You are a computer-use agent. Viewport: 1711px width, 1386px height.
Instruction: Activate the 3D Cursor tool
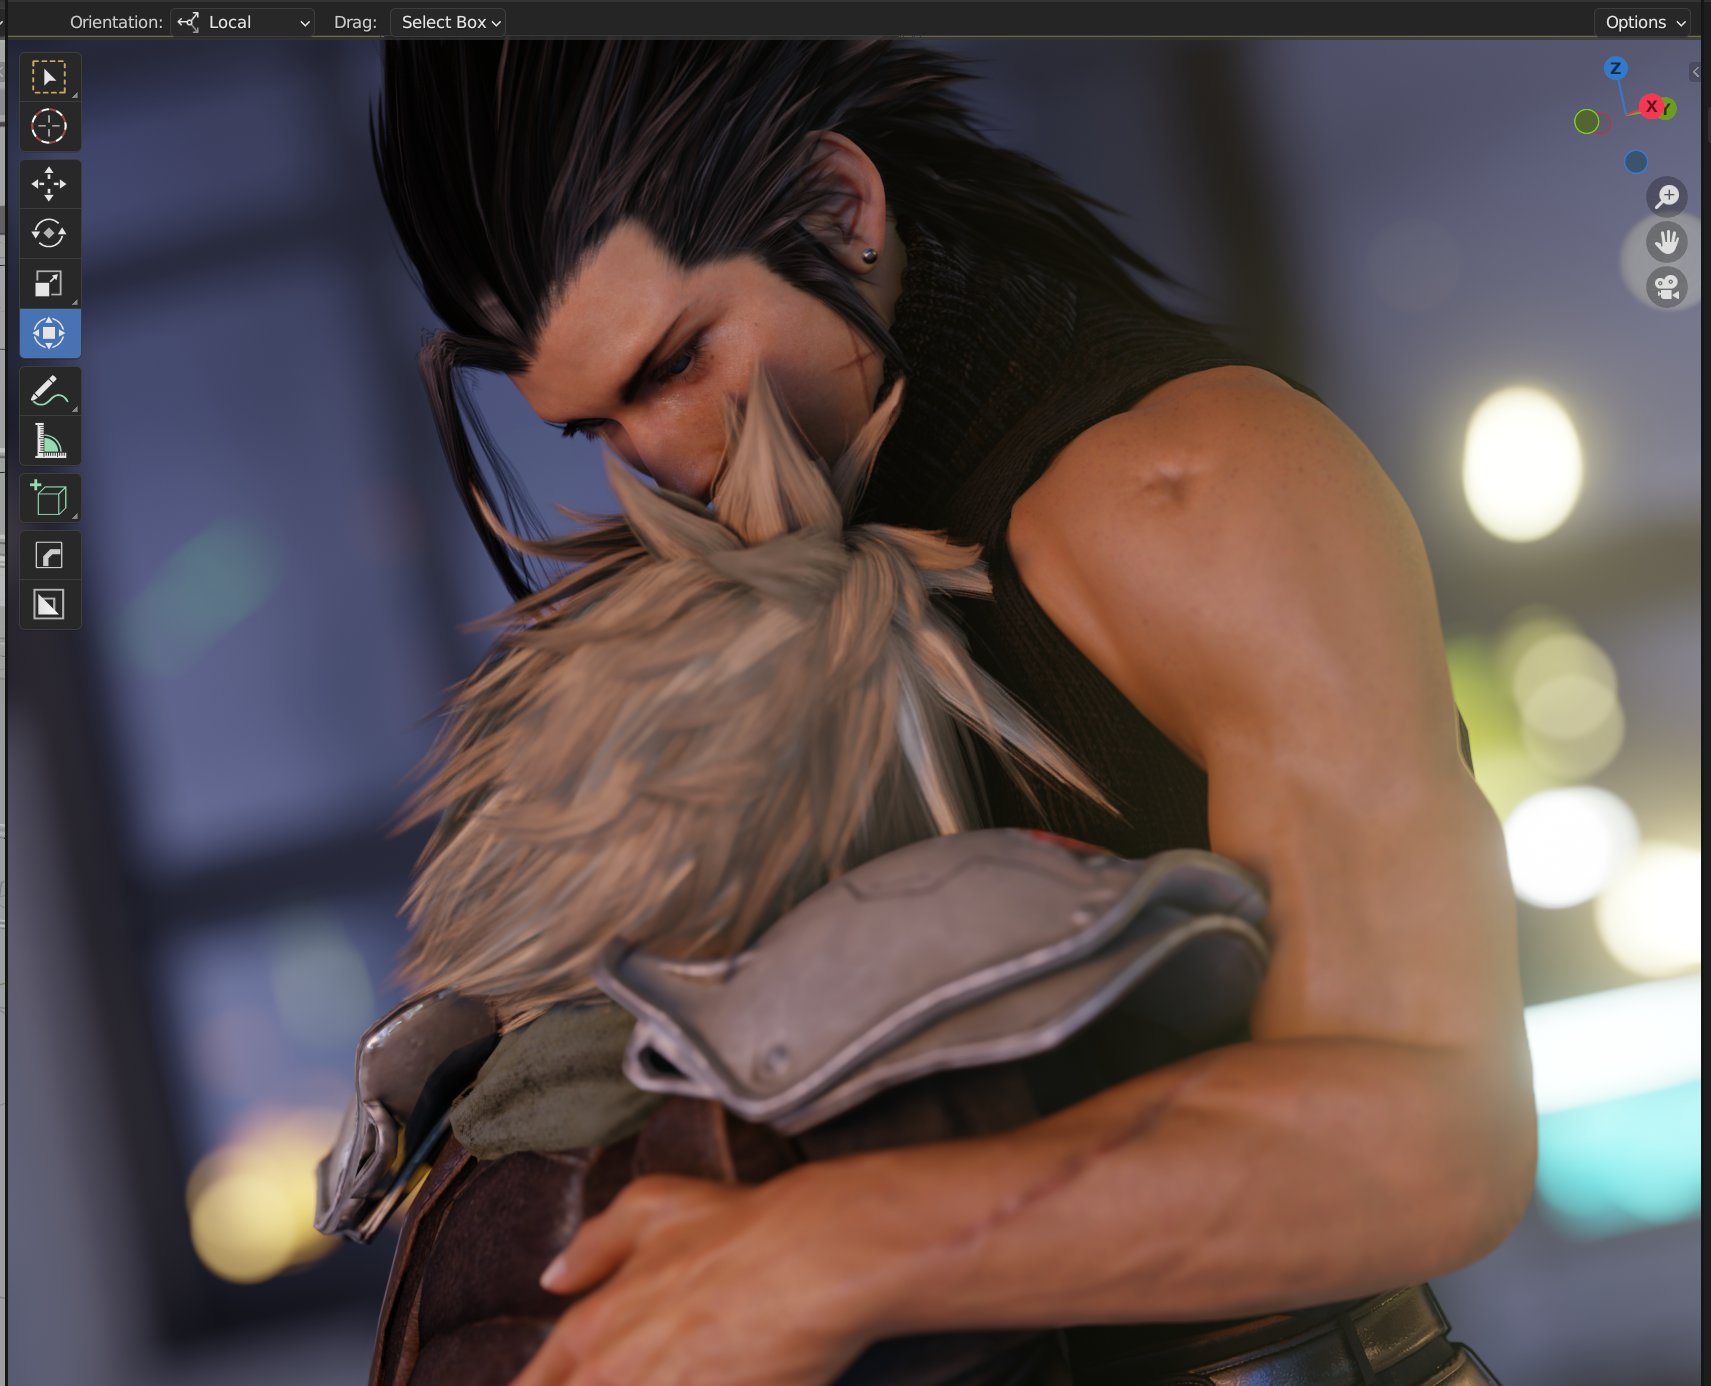(49, 126)
